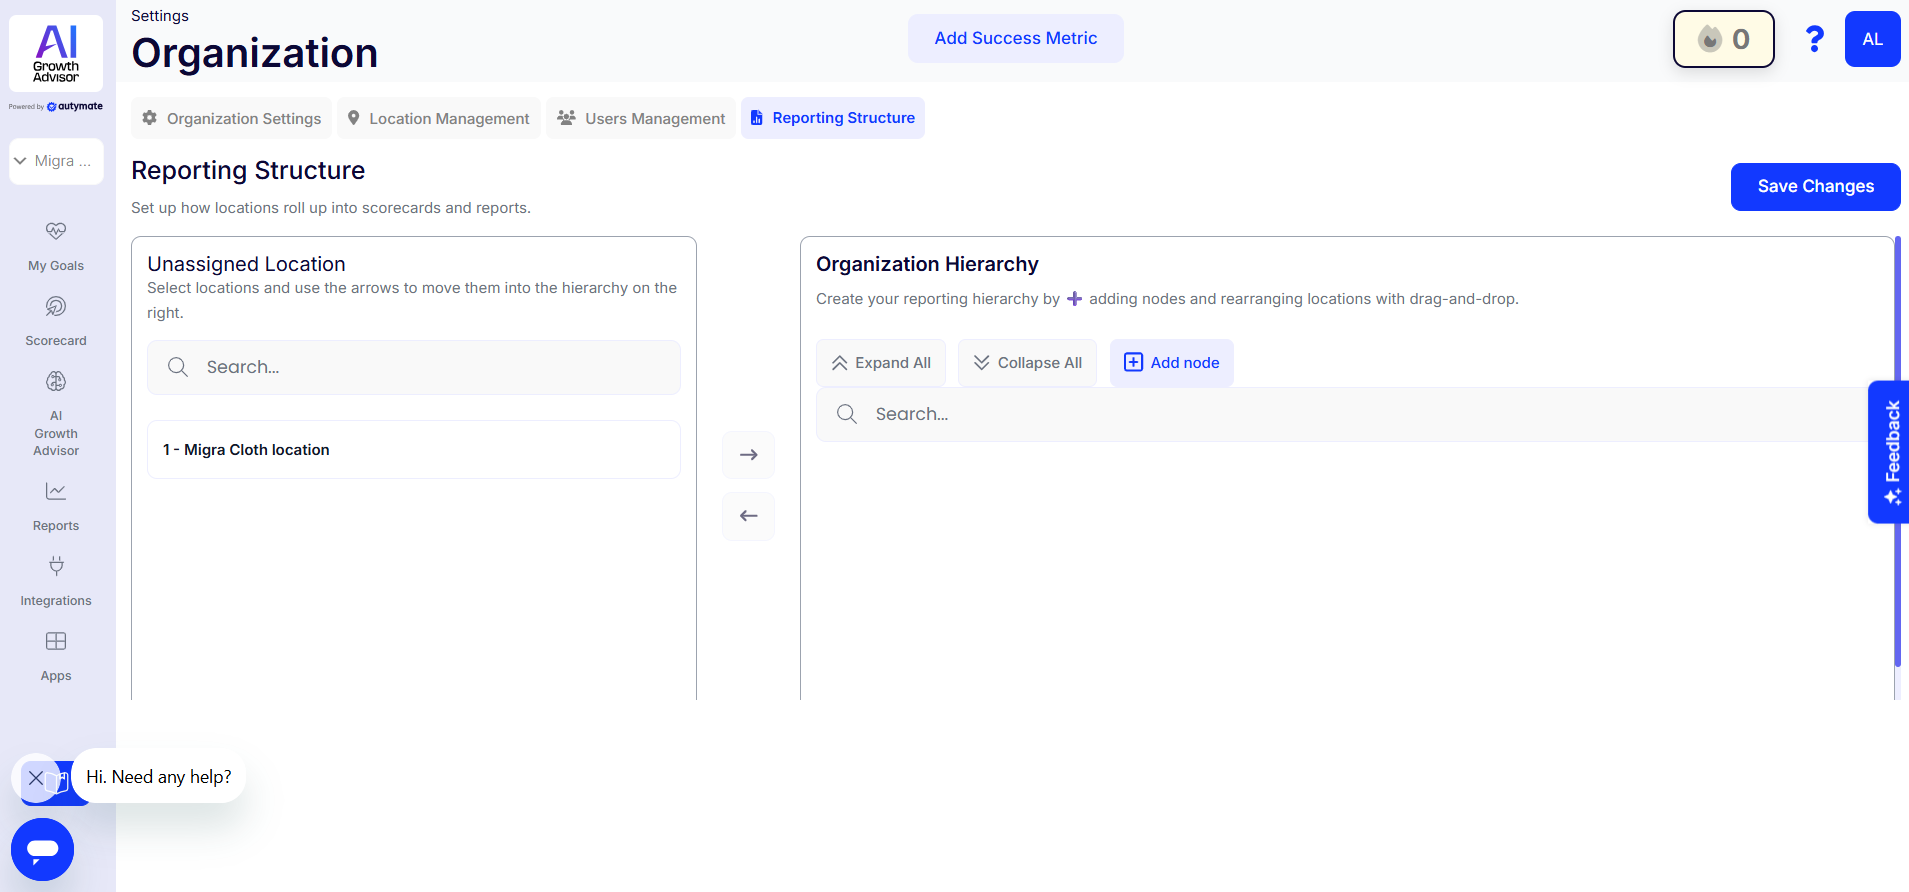
Task: Switch to Organization Settings tab
Action: [232, 118]
